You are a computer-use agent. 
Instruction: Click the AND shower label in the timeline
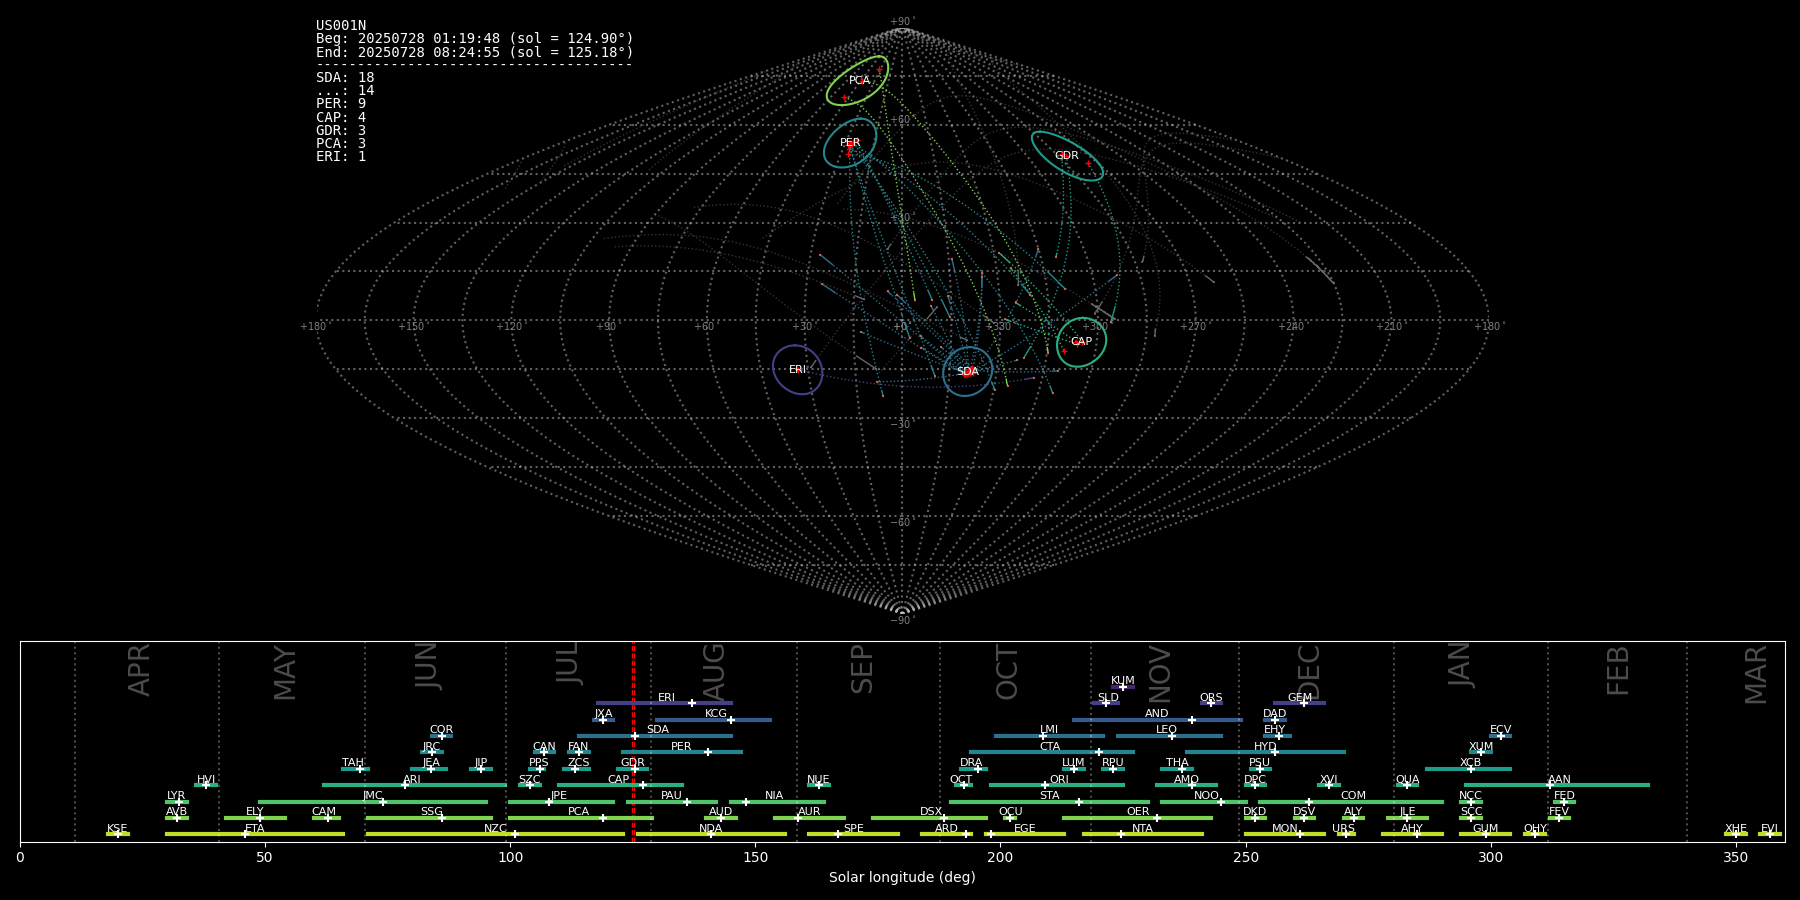(x=1156, y=713)
